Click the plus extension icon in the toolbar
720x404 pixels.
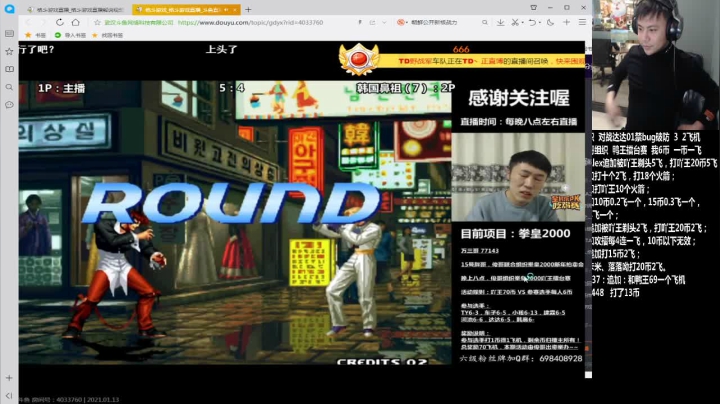(x=566, y=22)
